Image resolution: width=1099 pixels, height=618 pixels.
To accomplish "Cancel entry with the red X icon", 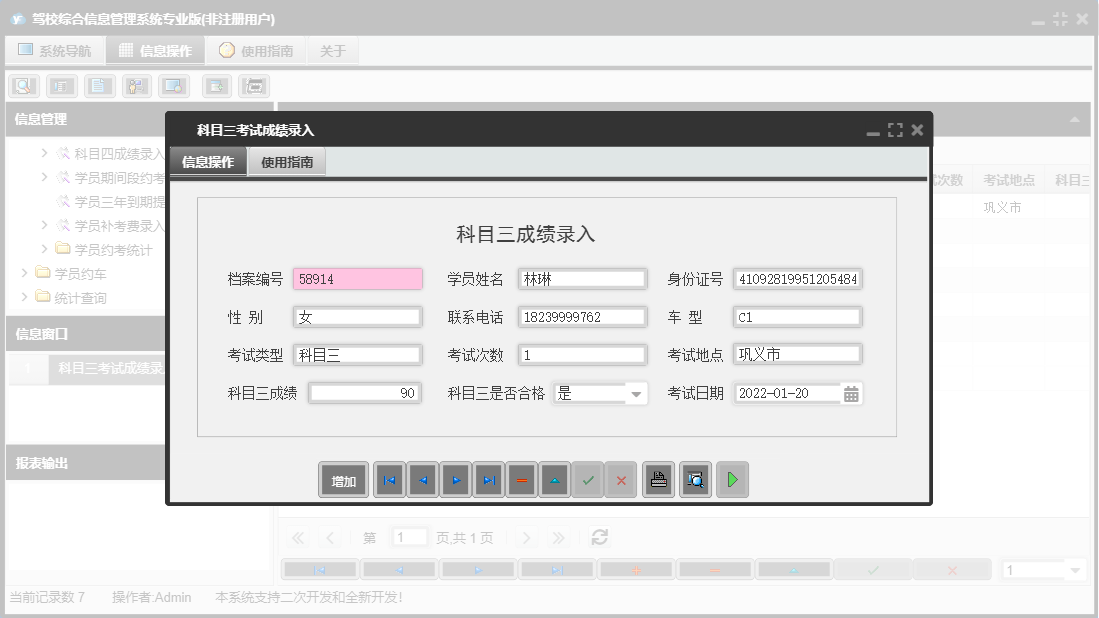I will tap(620, 479).
